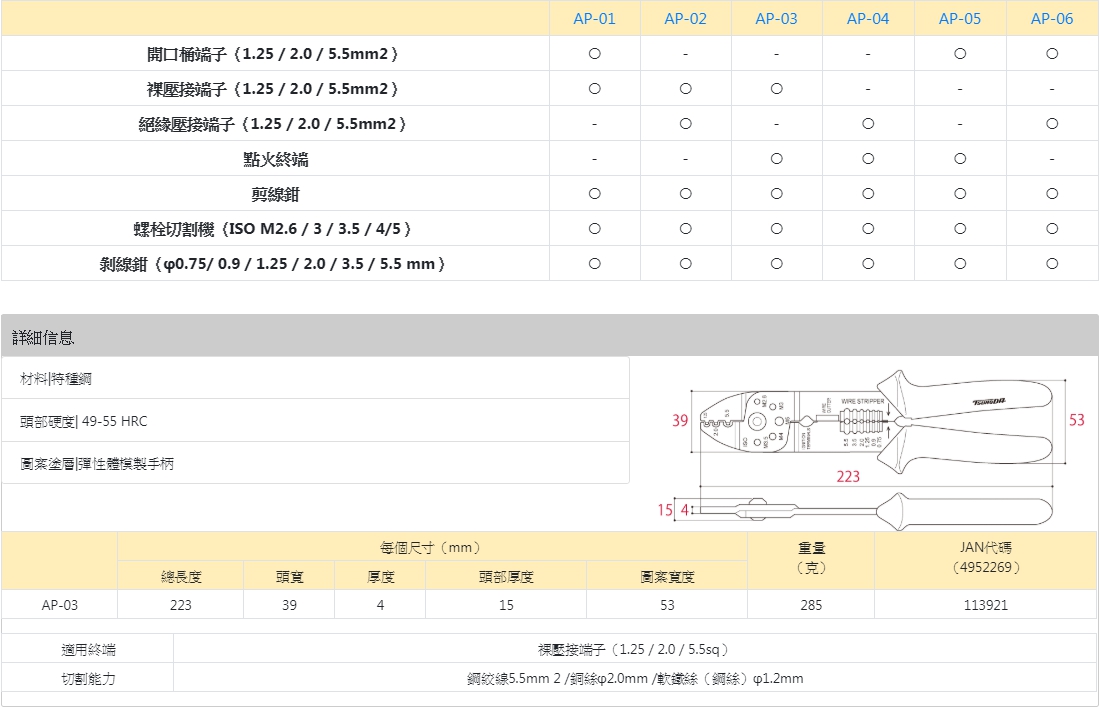This screenshot has height=708, width=1100.
Task: Click the 厚度 column header
Action: [380, 577]
